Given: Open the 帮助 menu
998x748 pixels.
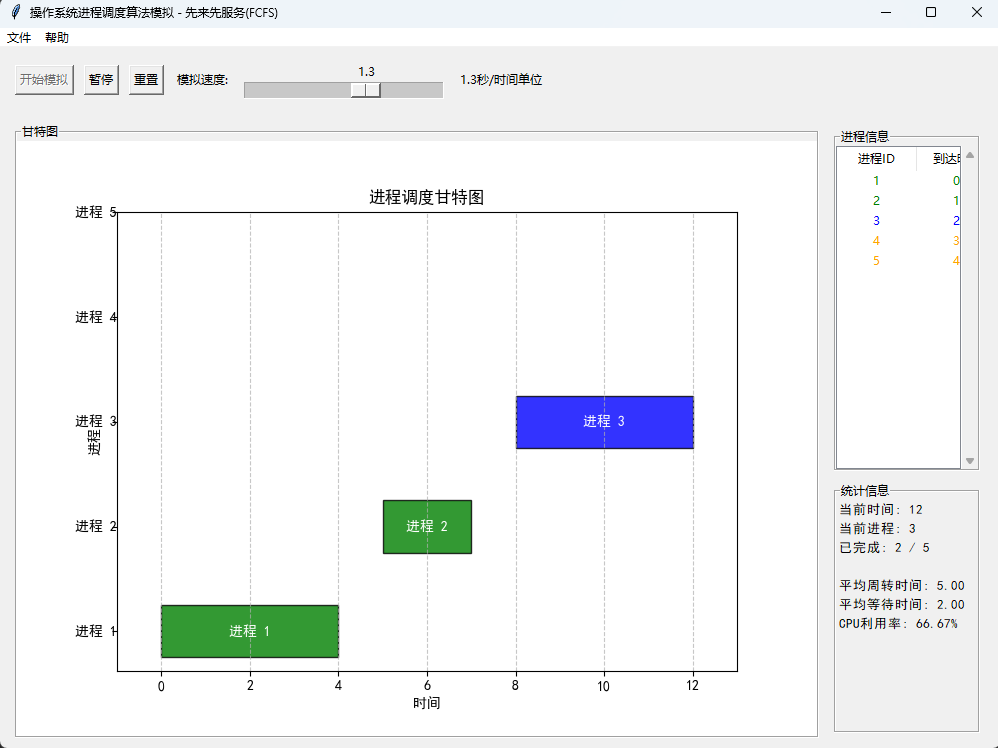Looking at the screenshot, I should point(57,38).
